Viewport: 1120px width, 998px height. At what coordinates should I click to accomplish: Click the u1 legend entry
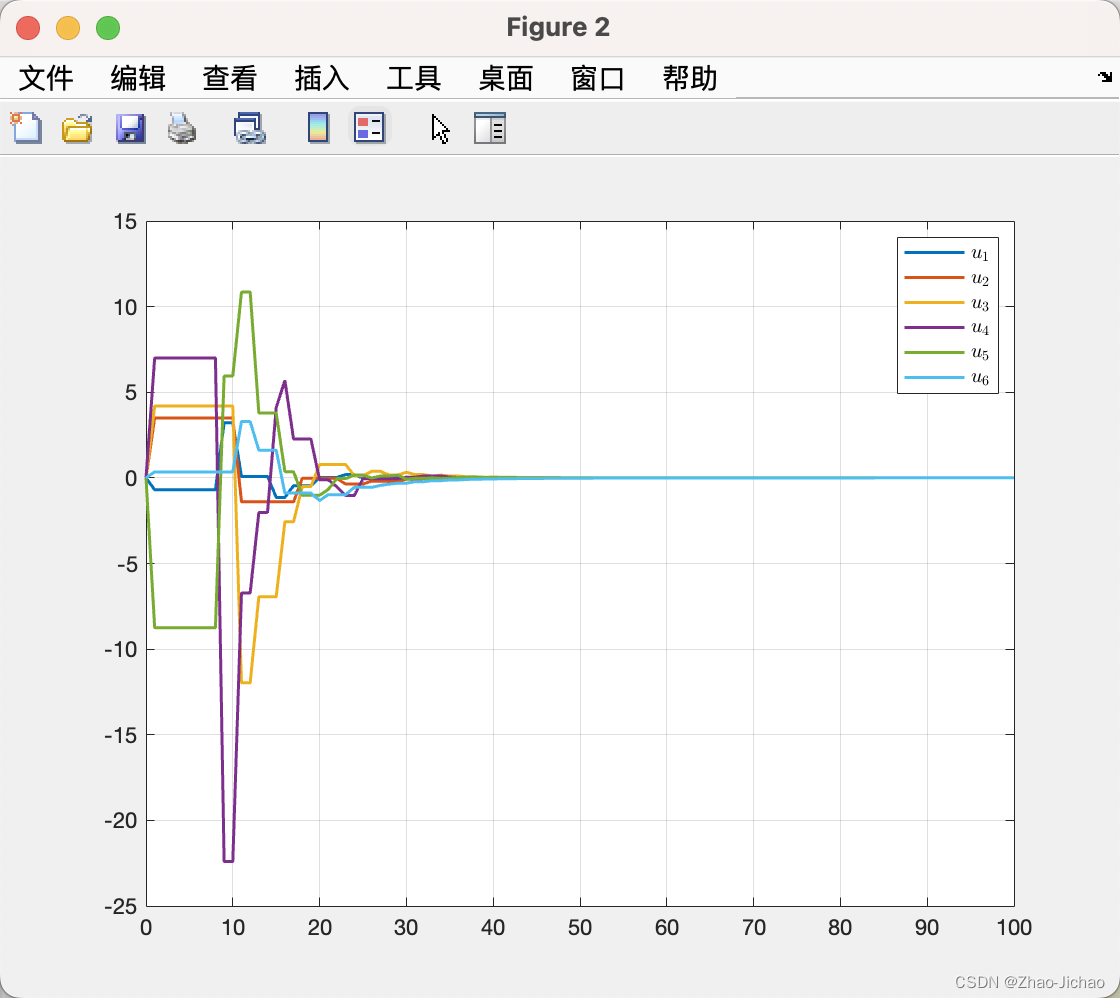point(947,253)
